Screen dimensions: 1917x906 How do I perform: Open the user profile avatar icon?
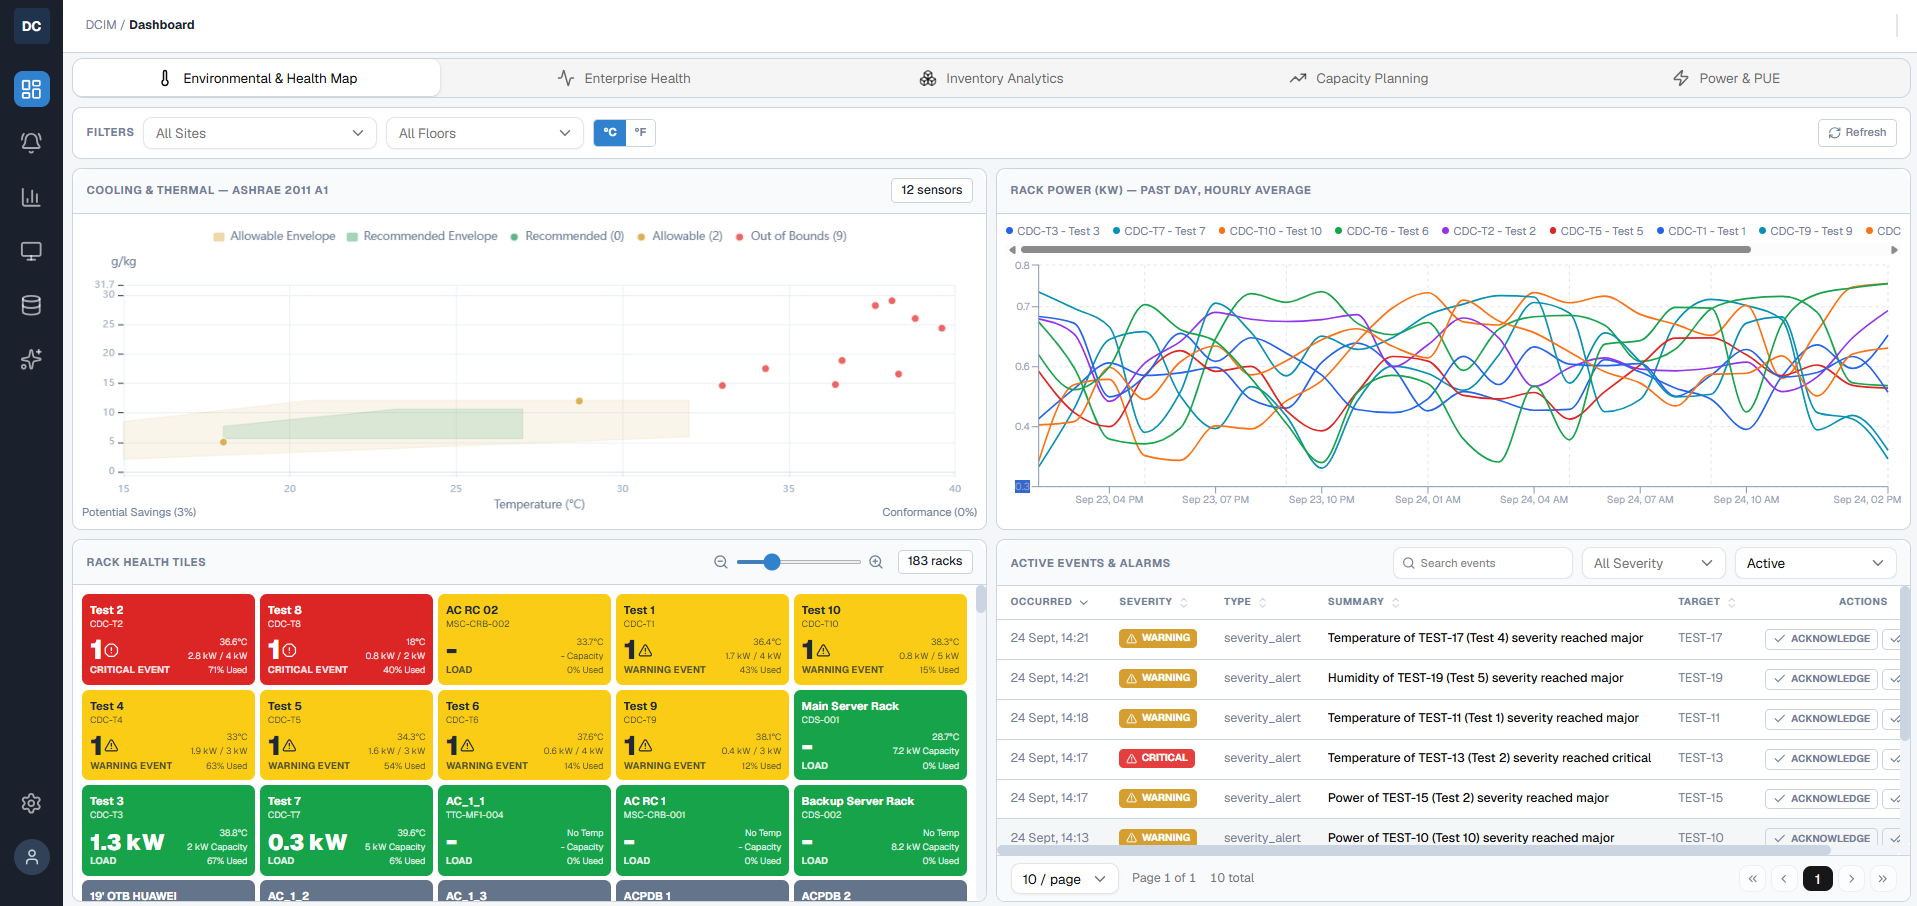pyautogui.click(x=32, y=857)
